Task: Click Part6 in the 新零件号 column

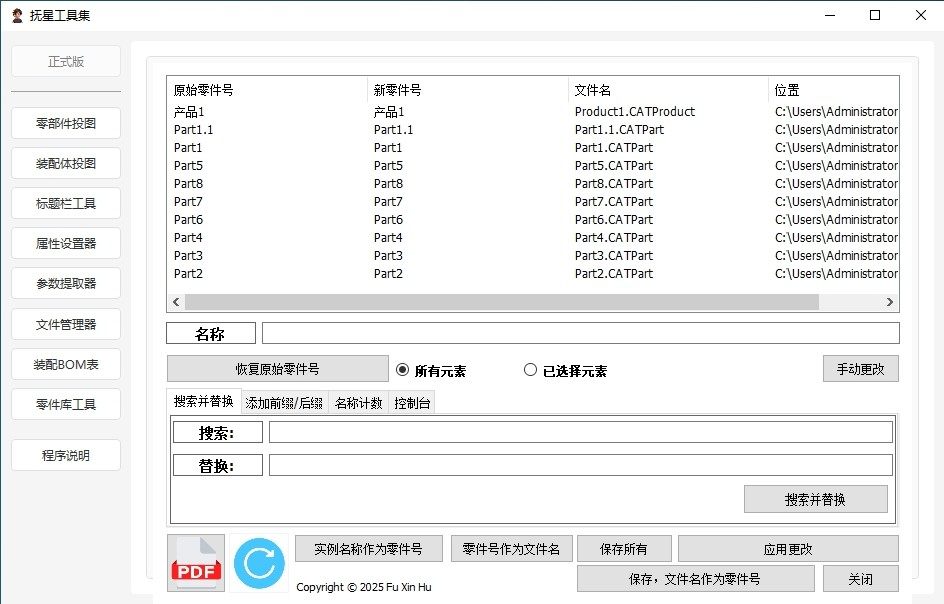Action: [x=388, y=220]
